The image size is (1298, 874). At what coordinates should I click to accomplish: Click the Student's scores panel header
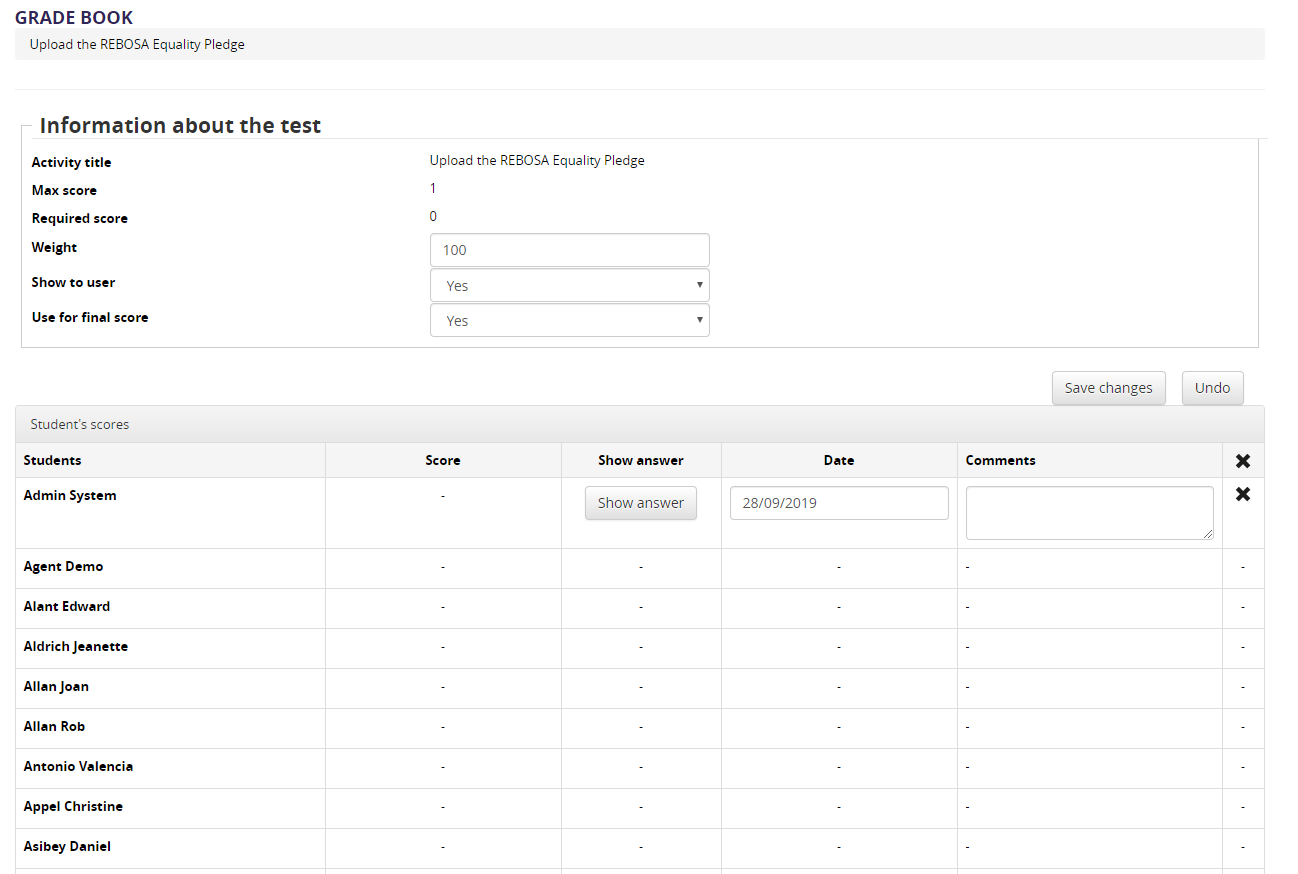(80, 424)
